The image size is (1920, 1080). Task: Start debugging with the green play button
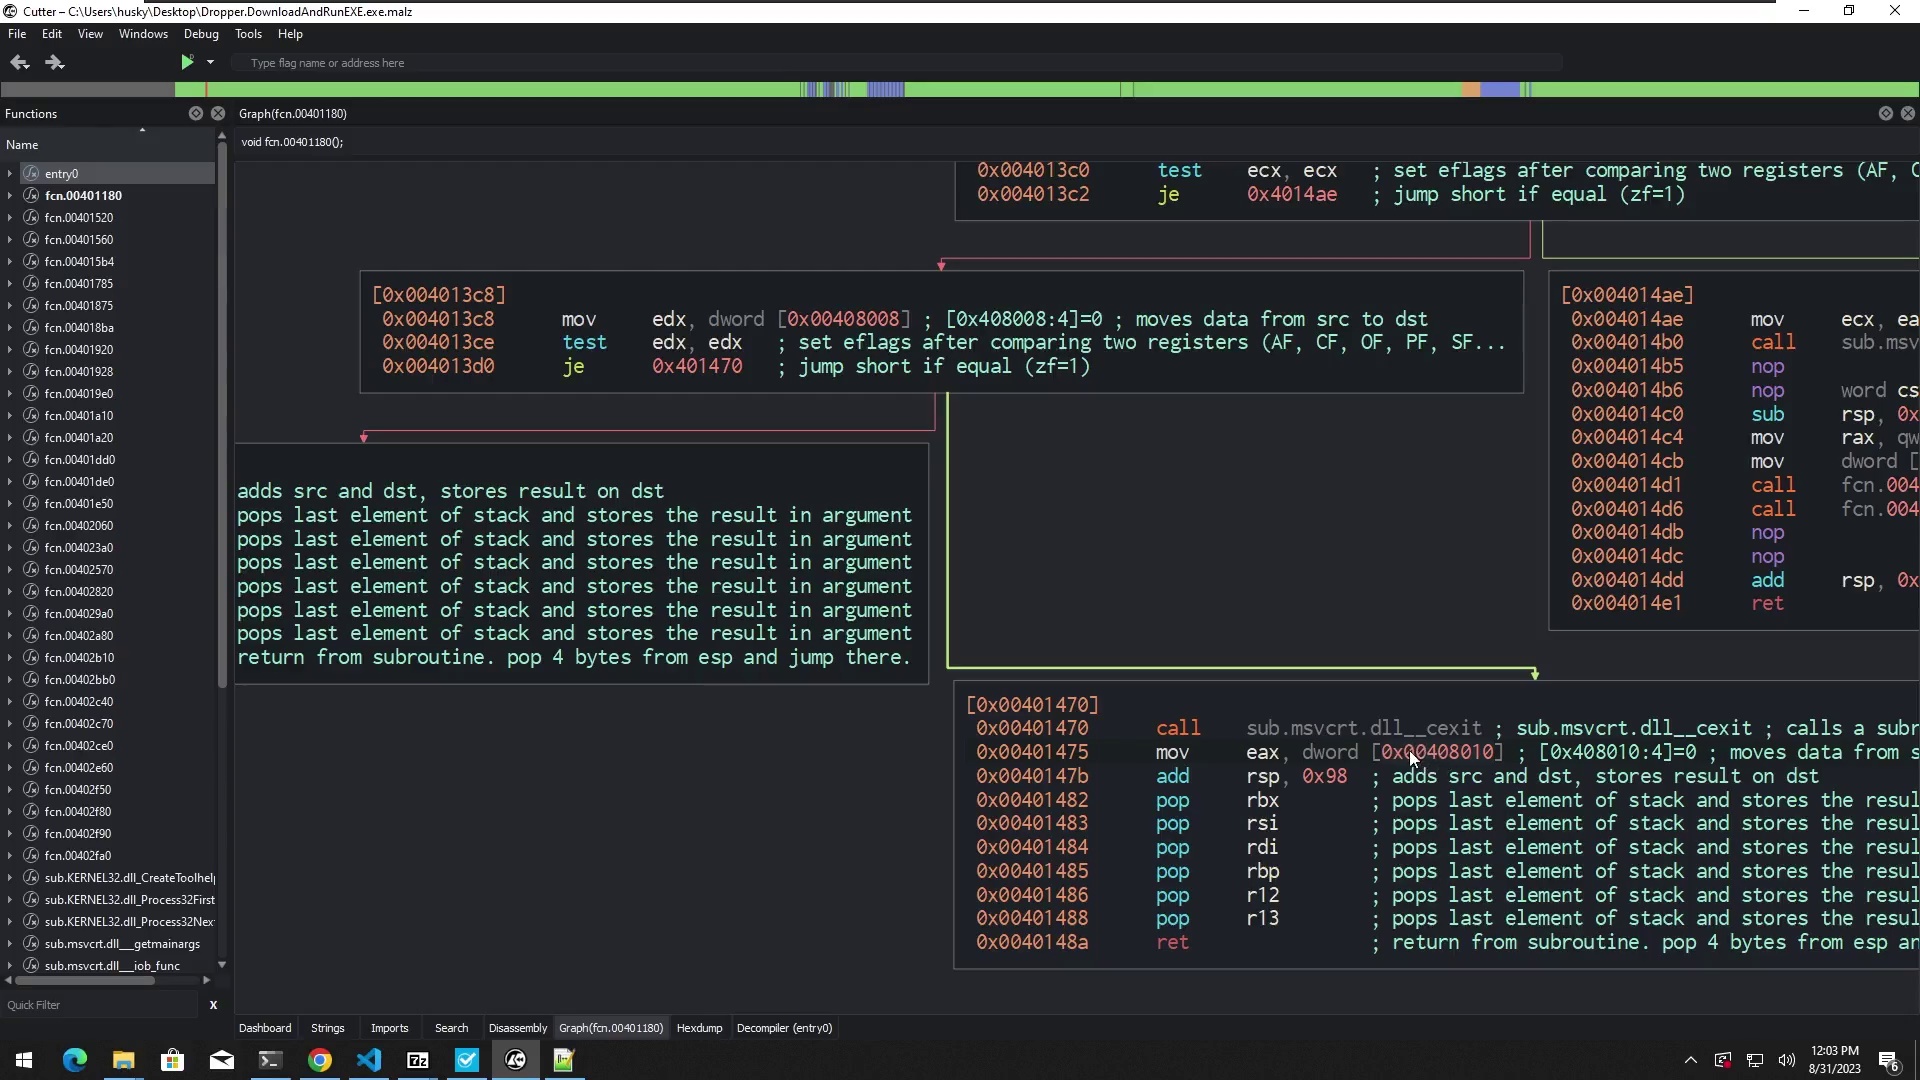(x=187, y=62)
